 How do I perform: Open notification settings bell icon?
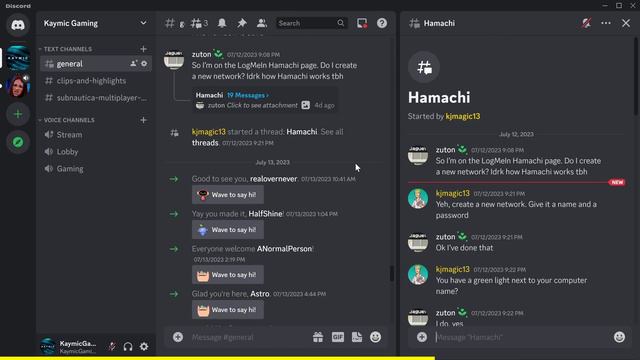[222, 23]
